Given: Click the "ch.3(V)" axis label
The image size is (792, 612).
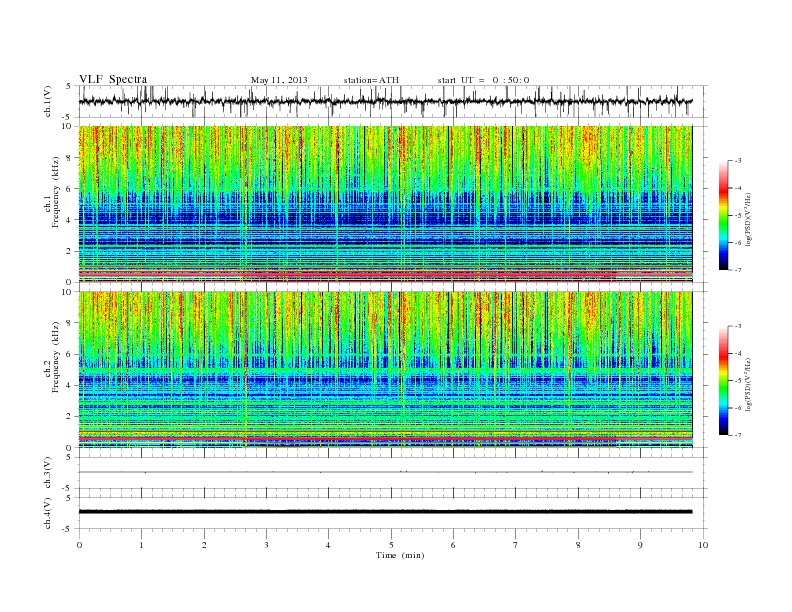Looking at the screenshot, I should (x=47, y=473).
